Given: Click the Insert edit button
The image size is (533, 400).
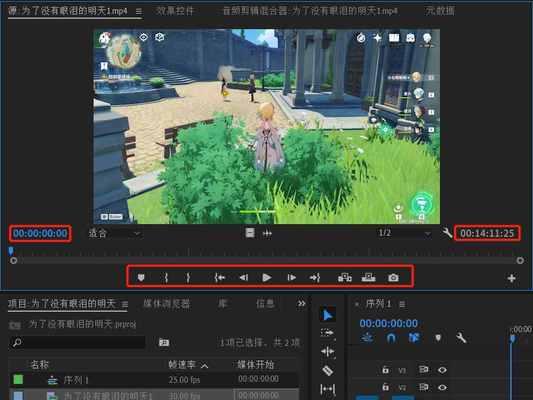Looking at the screenshot, I should coord(345,278).
